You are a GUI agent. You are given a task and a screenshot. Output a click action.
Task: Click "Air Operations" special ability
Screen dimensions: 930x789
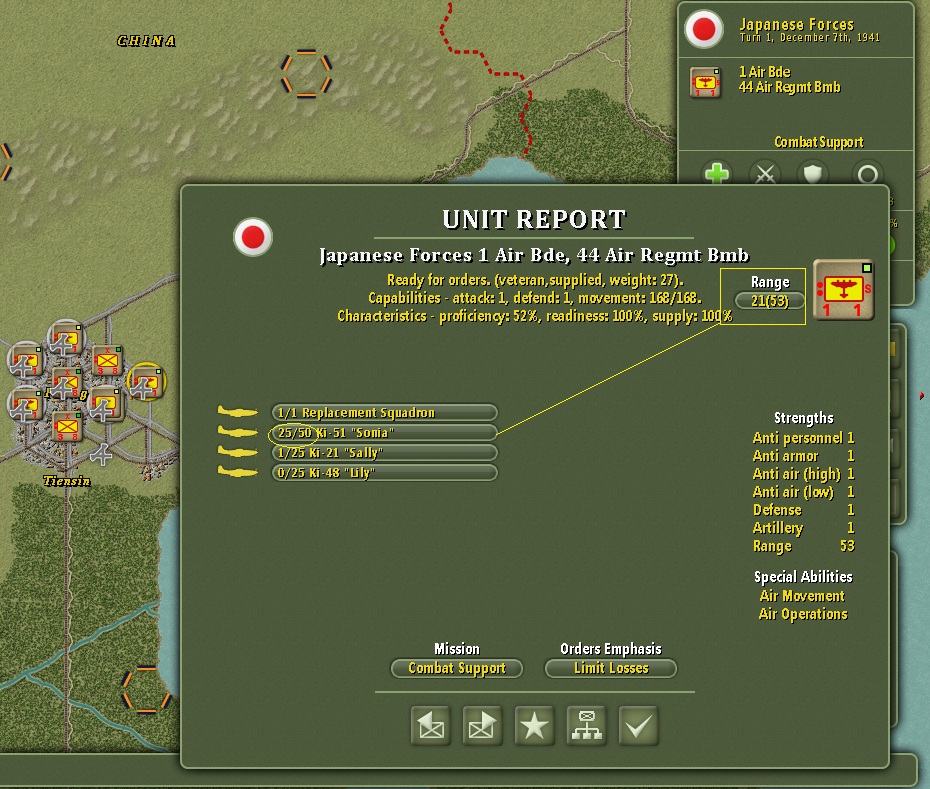[x=803, y=614]
